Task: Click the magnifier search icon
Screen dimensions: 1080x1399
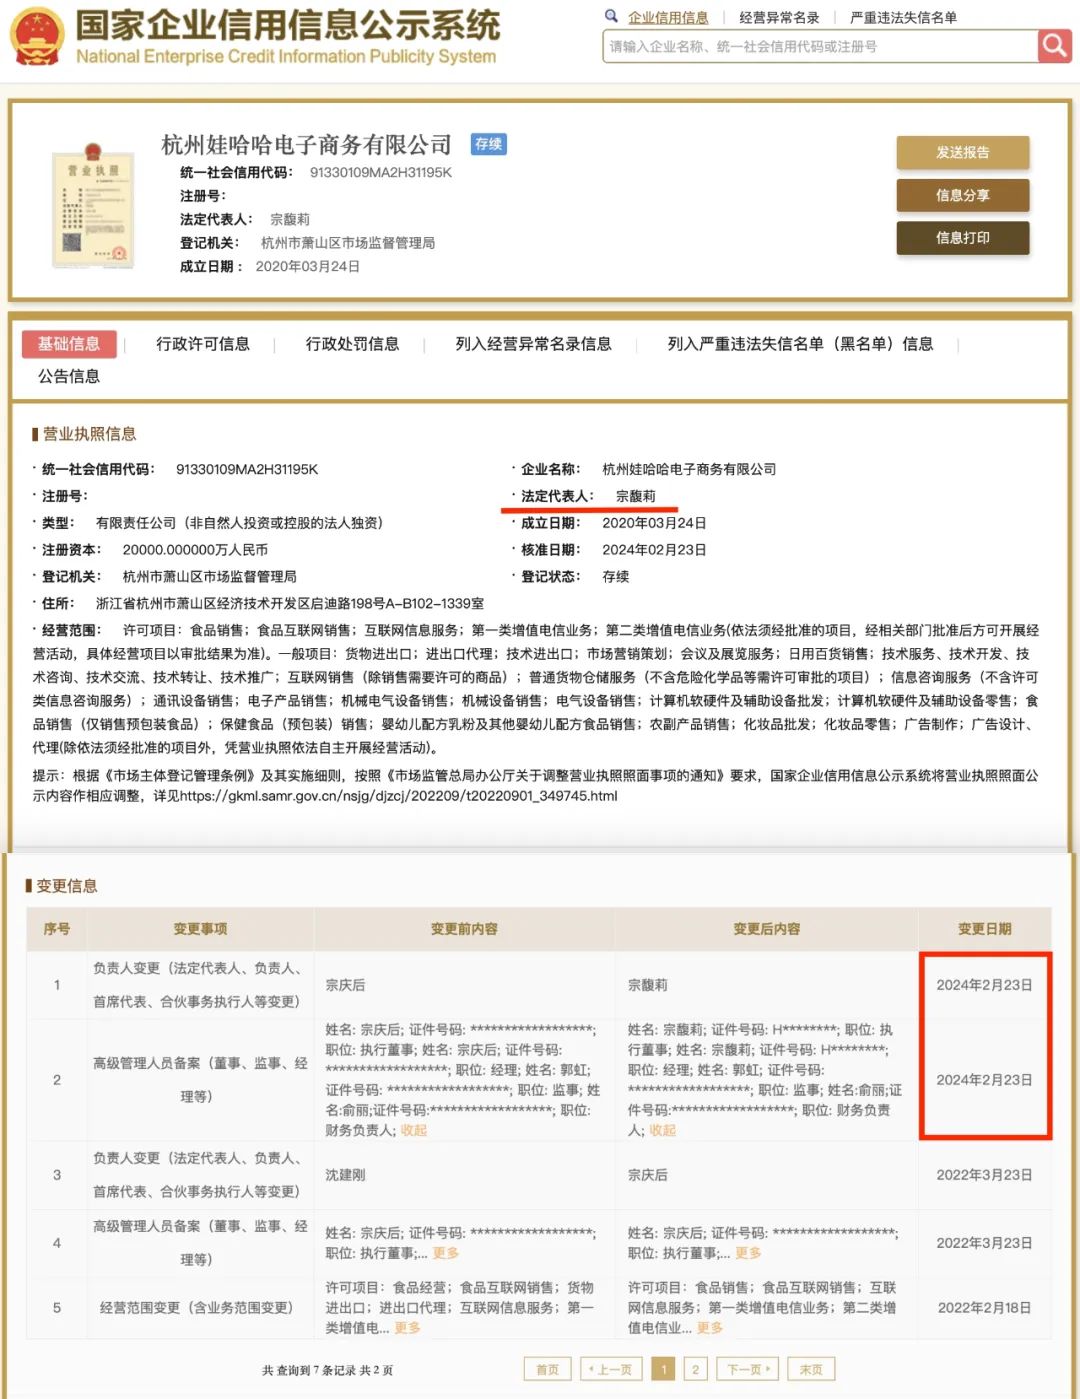Action: point(1054,46)
